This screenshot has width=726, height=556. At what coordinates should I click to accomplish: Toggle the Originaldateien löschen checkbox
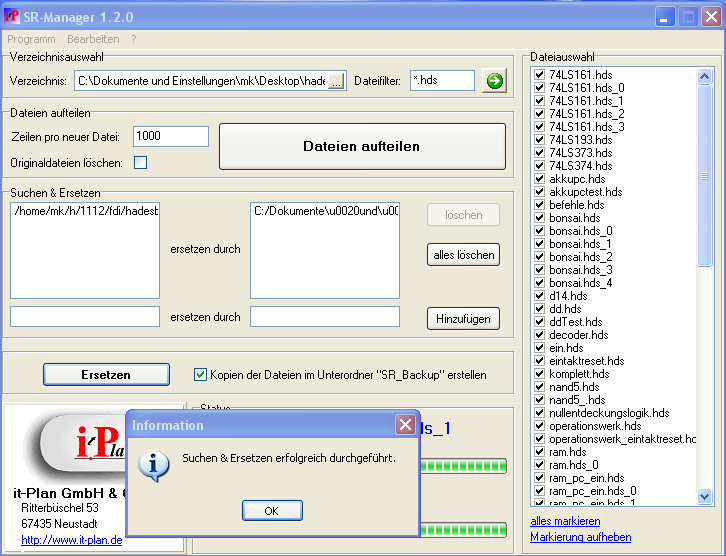(x=141, y=163)
